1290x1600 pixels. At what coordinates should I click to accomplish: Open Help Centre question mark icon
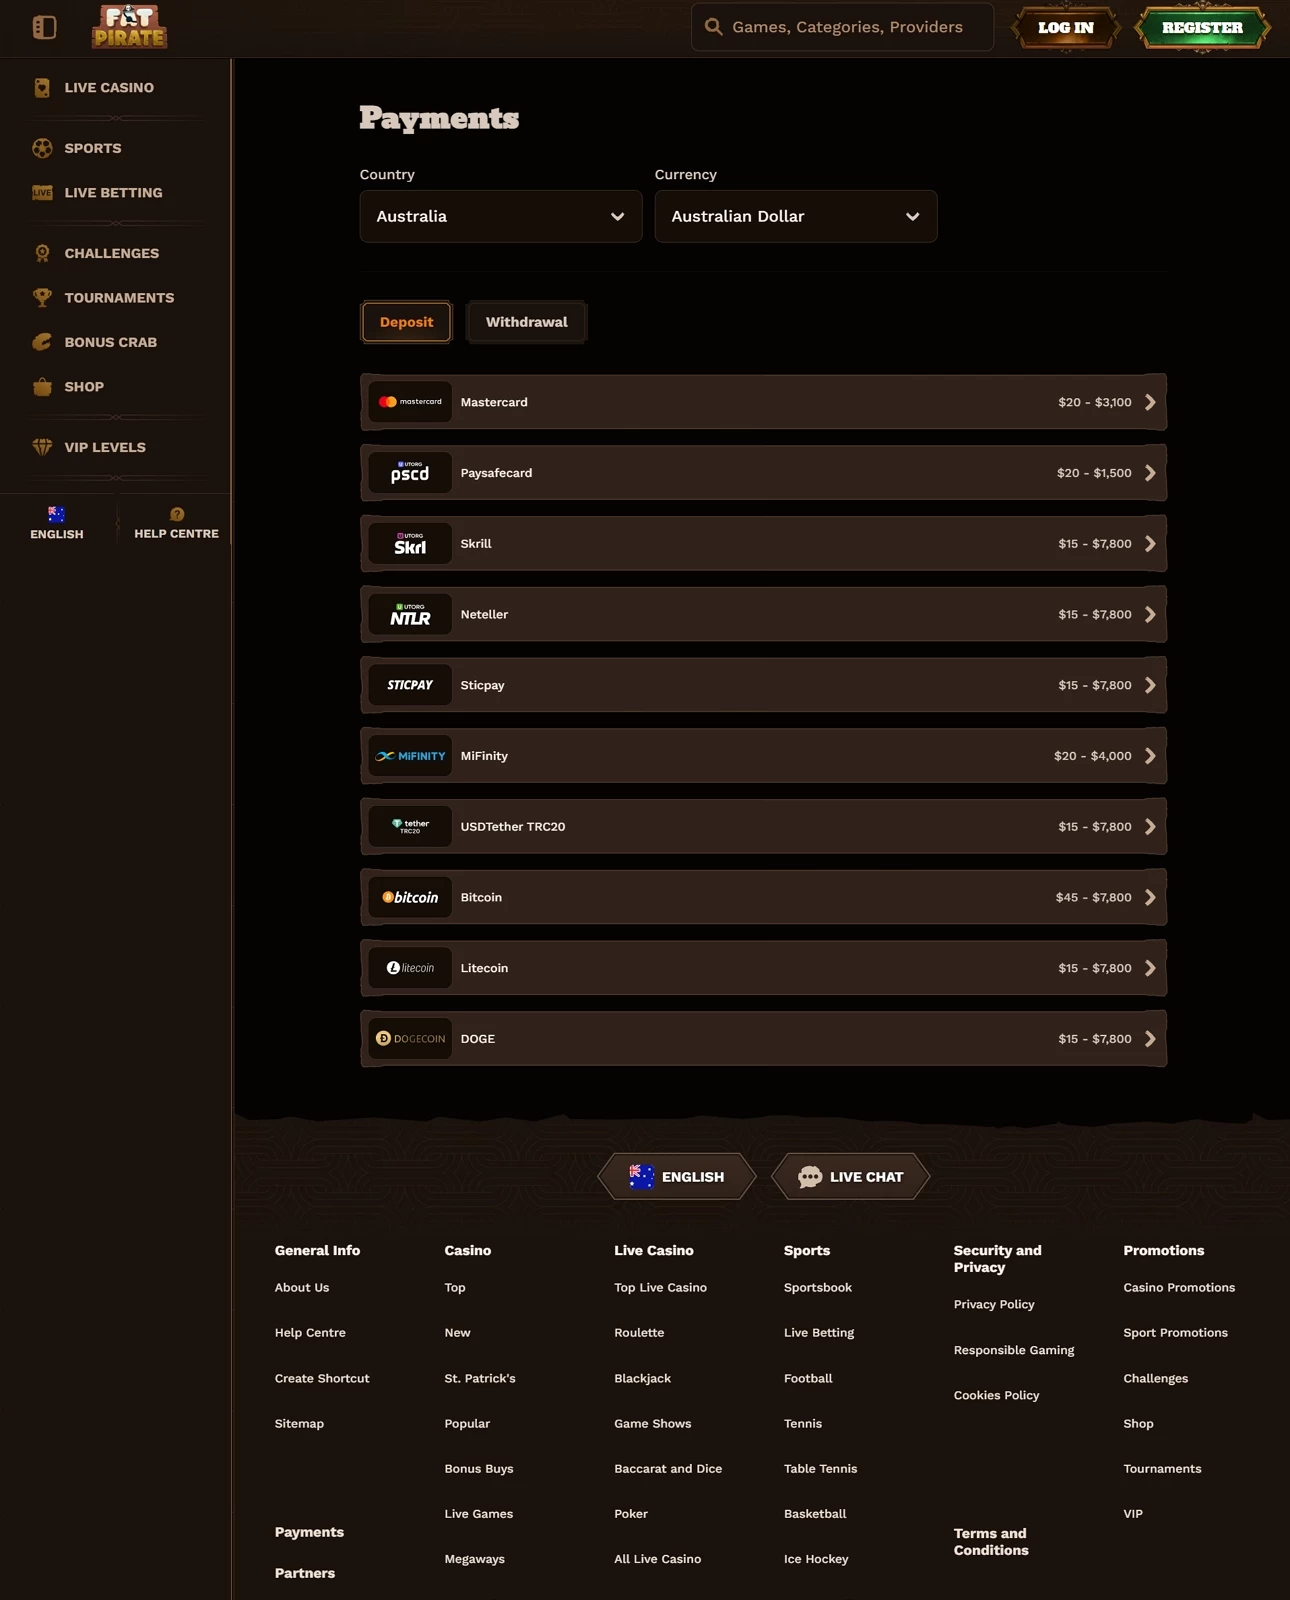(177, 514)
